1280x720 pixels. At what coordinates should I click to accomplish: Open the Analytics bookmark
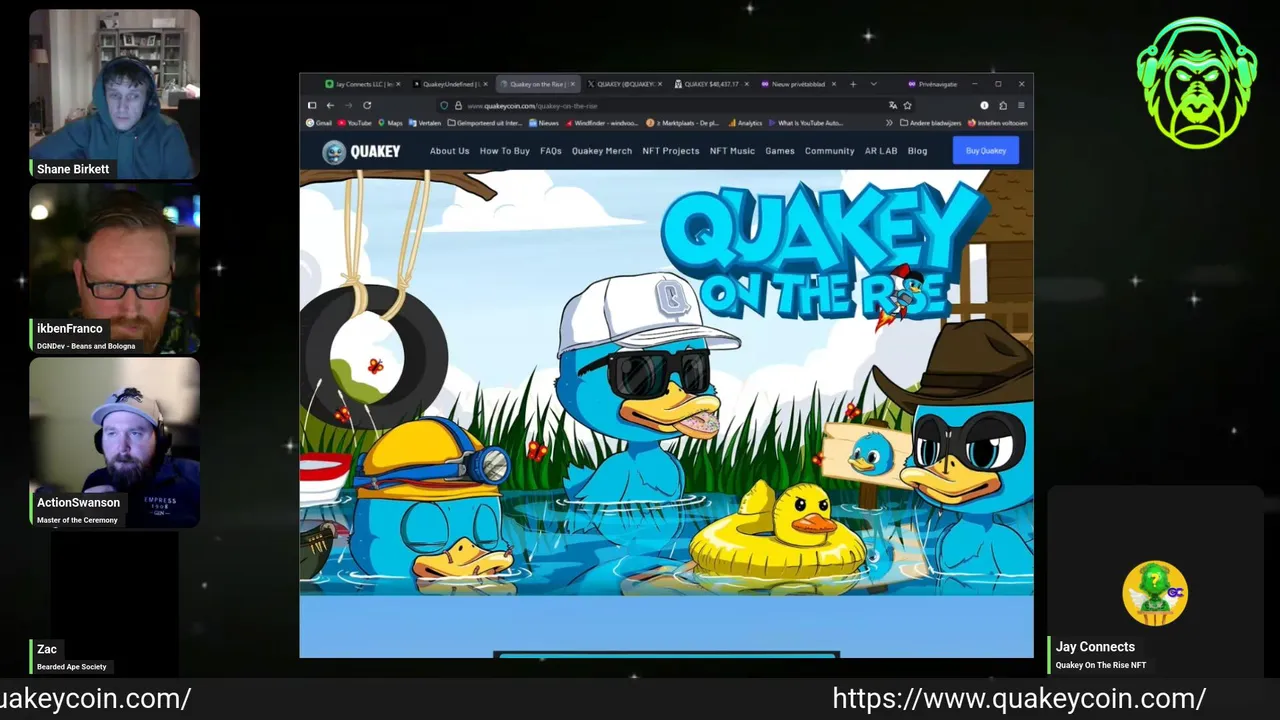(745, 123)
